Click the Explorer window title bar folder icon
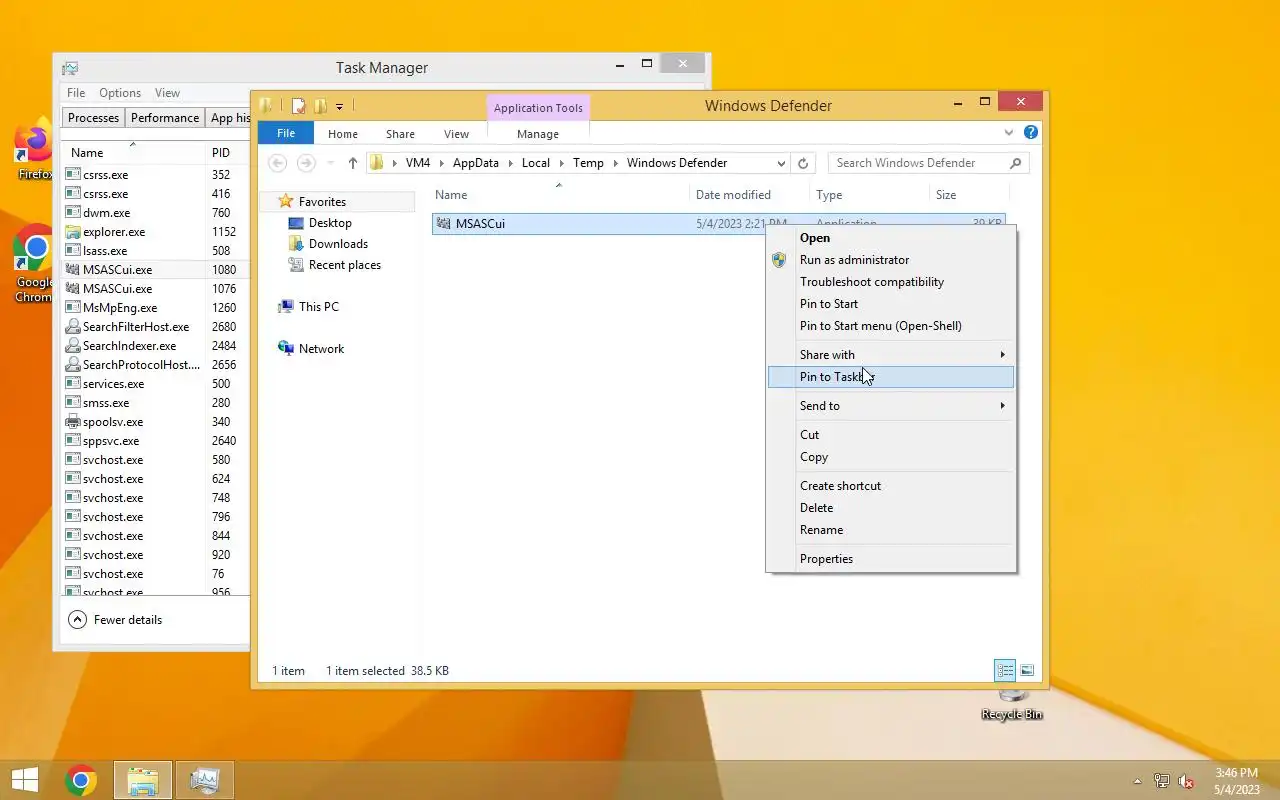This screenshot has height=800, width=1280. click(x=266, y=105)
